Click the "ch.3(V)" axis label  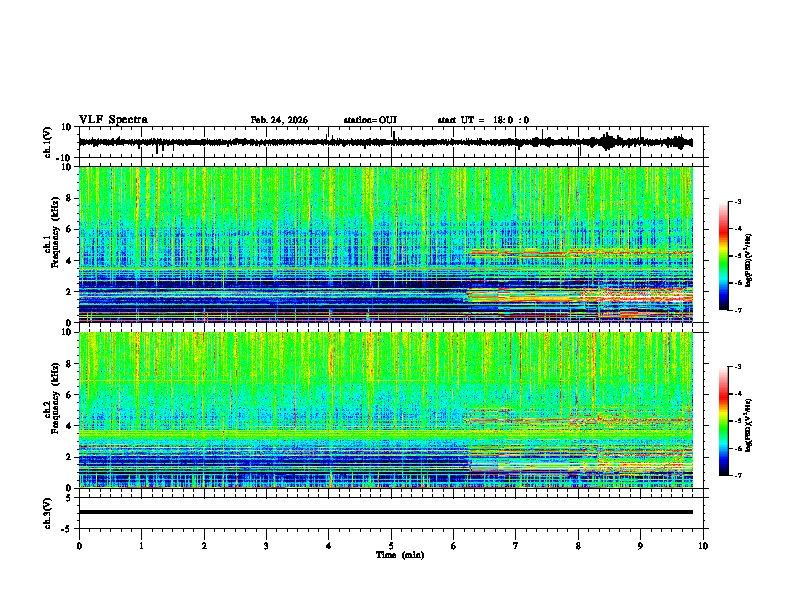click(x=48, y=513)
